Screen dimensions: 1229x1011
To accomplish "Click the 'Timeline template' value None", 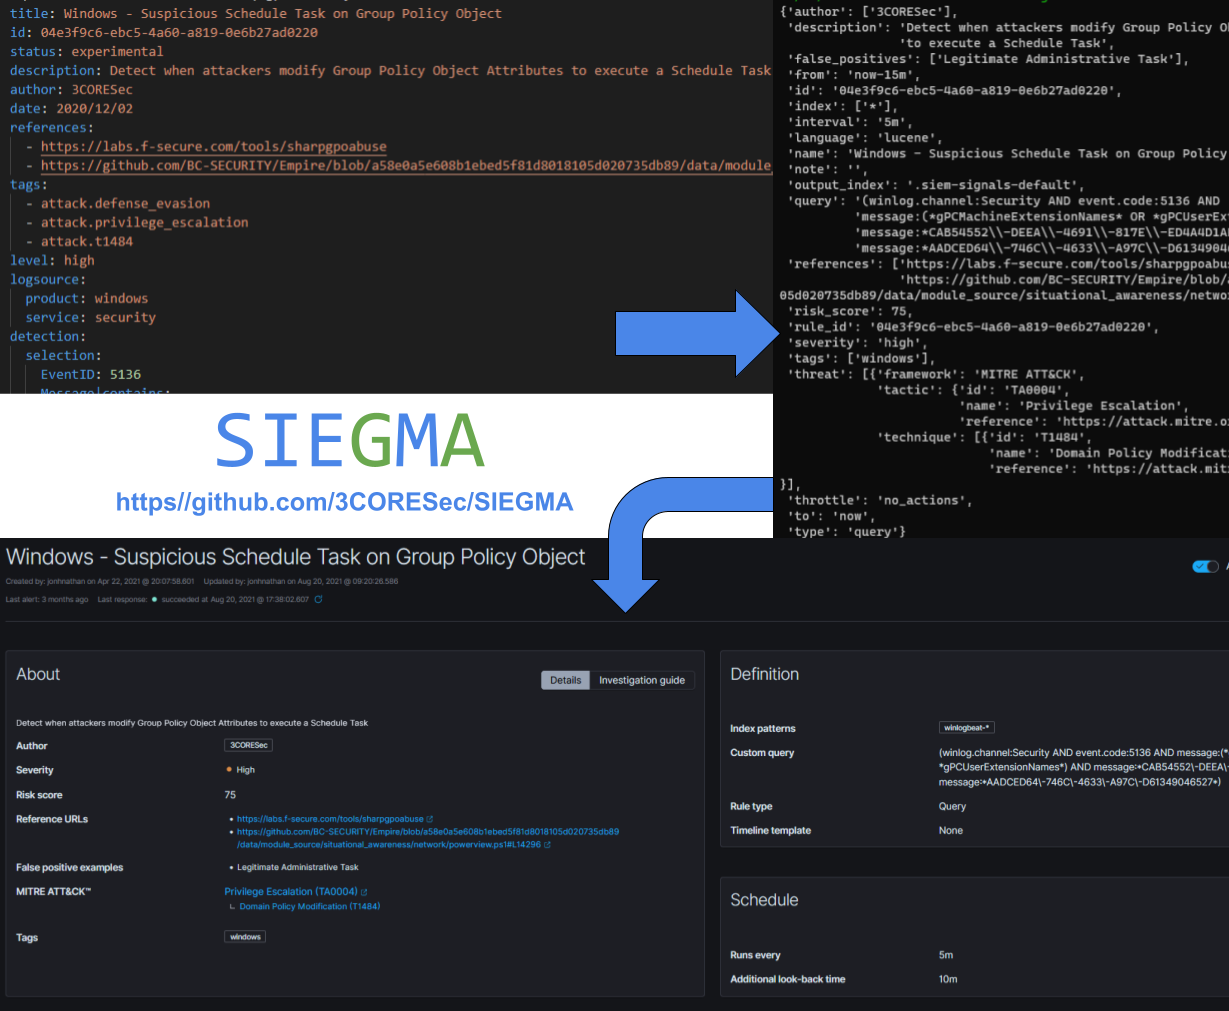I will 951,830.
